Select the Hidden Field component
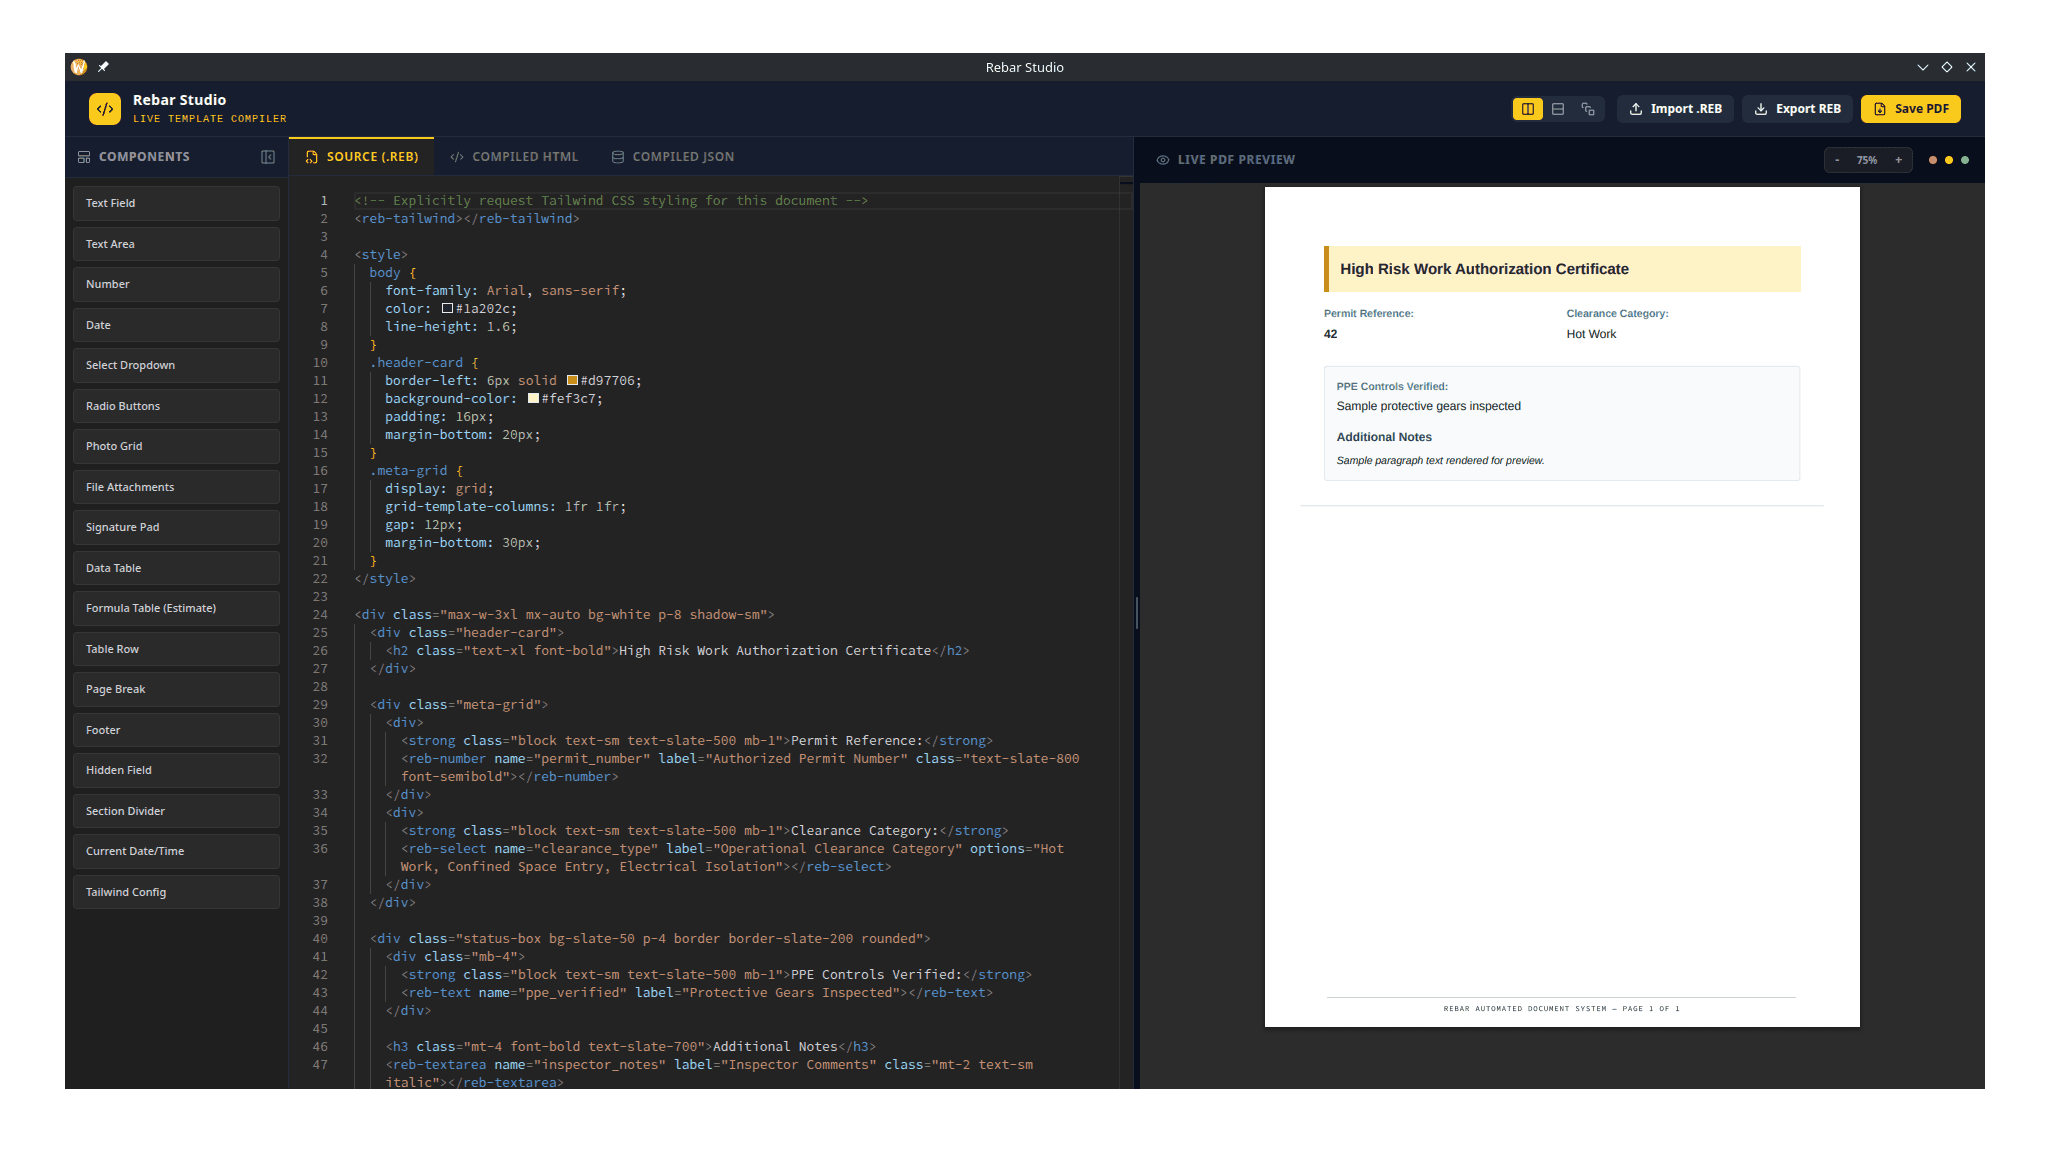The image size is (2050, 1166). tap(176, 770)
